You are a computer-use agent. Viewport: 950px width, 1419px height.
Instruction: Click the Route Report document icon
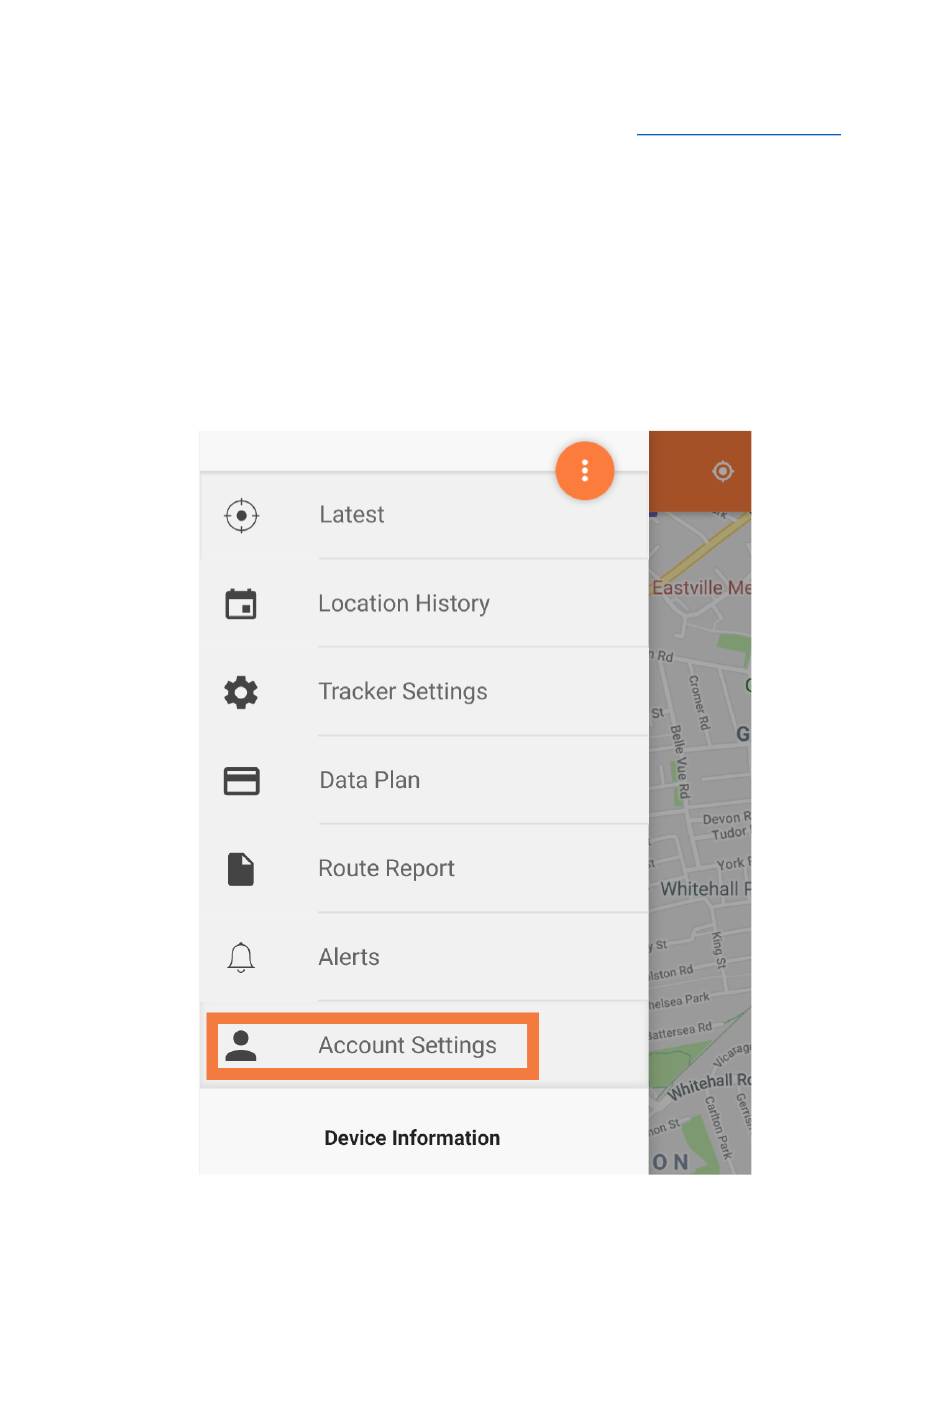241,869
